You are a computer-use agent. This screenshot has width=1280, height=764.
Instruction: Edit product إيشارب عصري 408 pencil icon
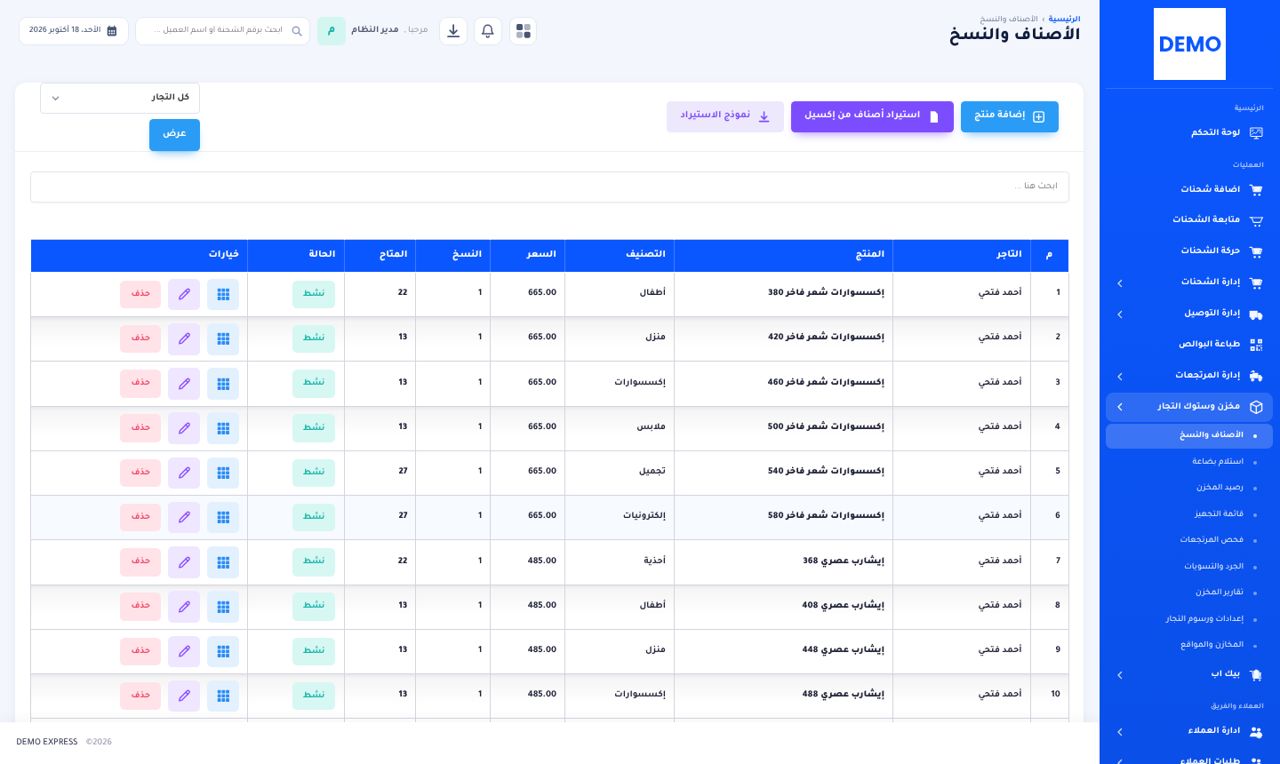pos(184,606)
